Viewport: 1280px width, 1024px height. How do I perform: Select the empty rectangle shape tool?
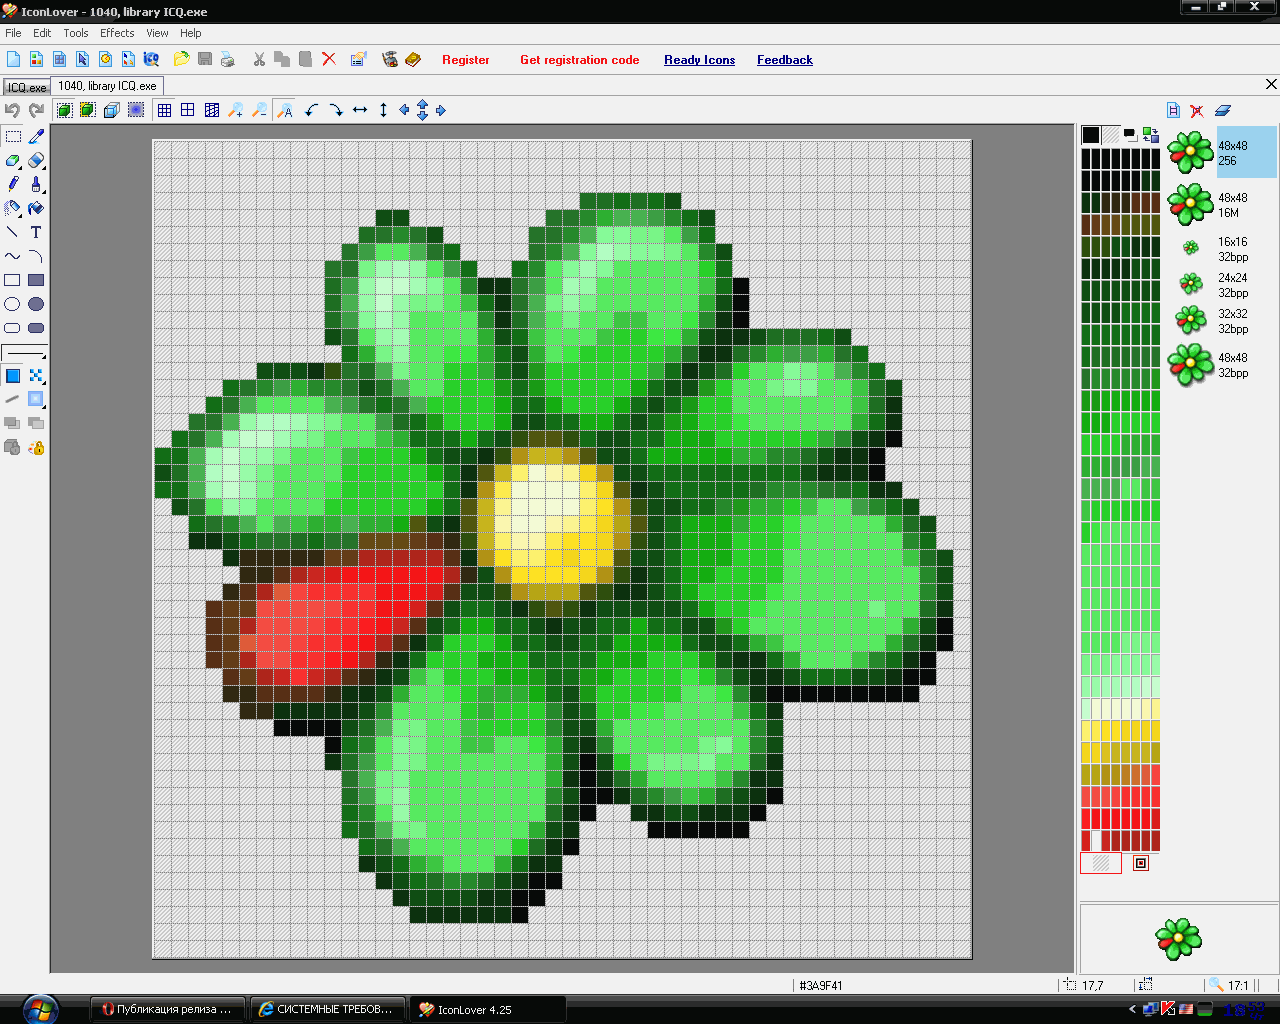point(13,280)
